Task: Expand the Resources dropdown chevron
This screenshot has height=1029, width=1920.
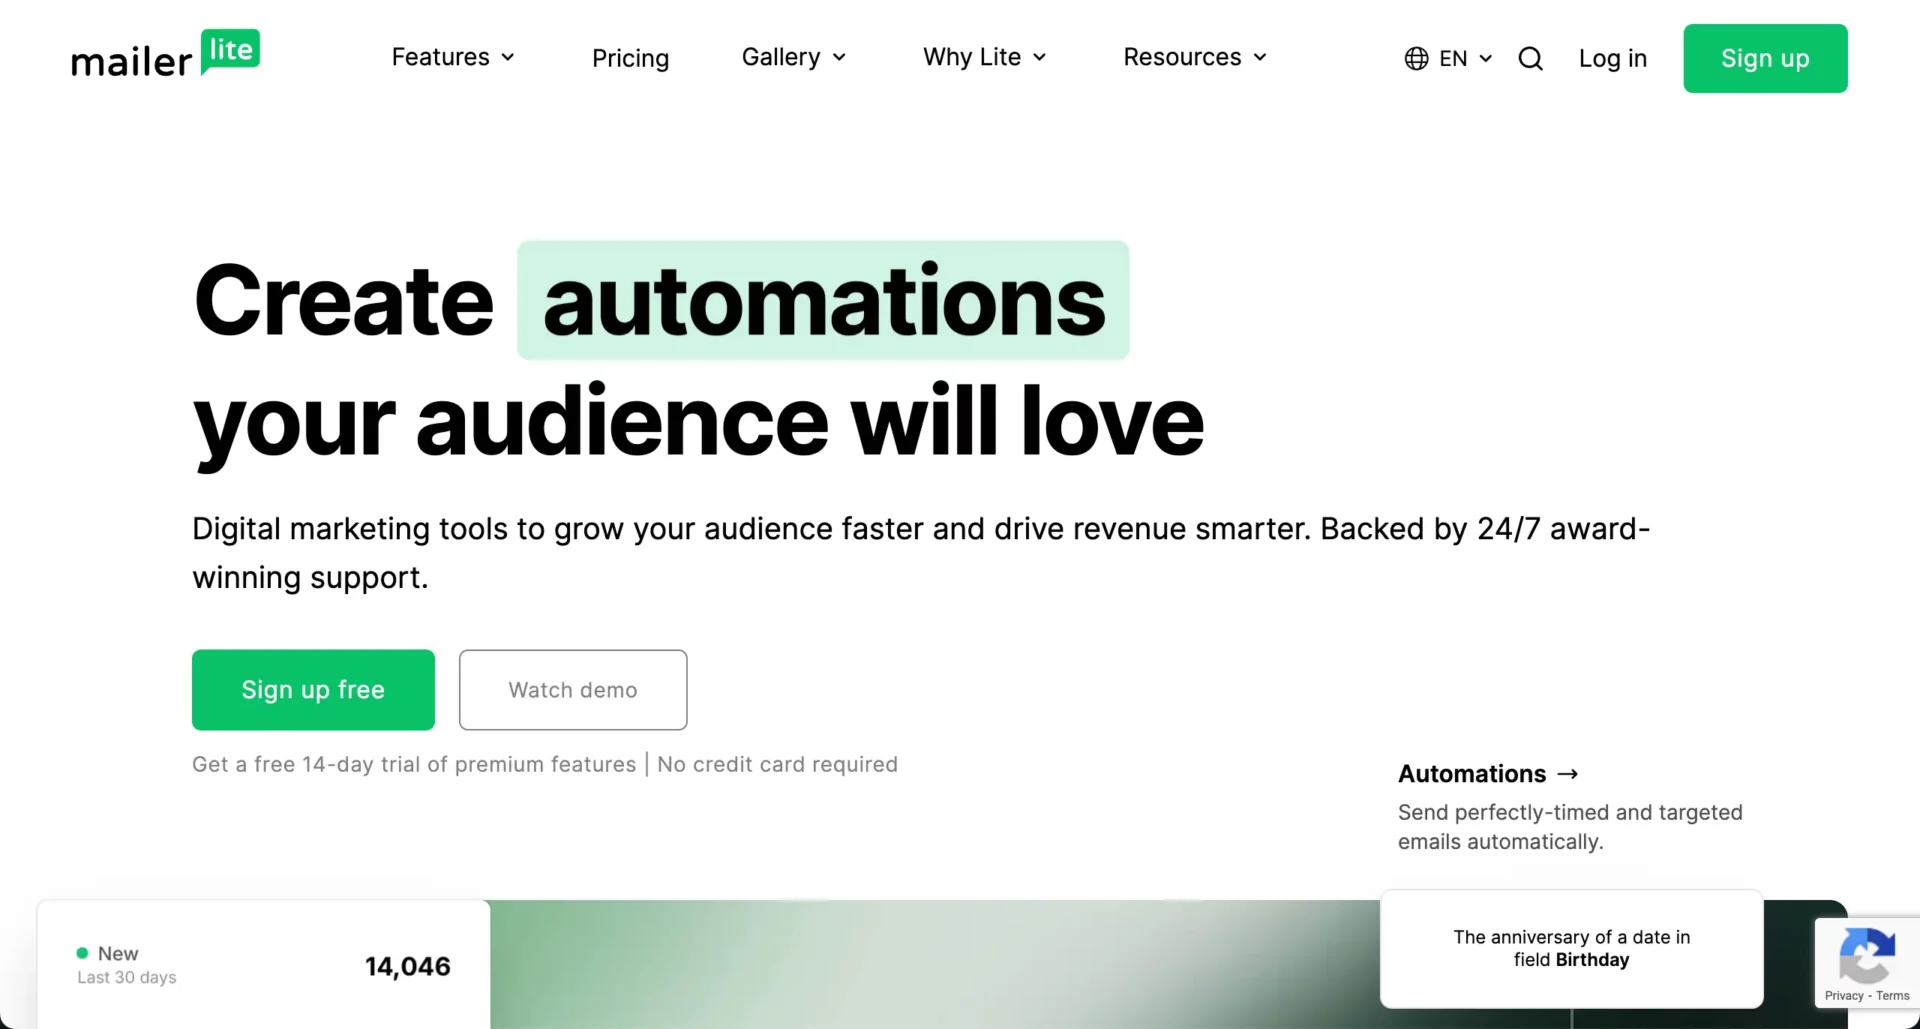Action: (x=1260, y=58)
